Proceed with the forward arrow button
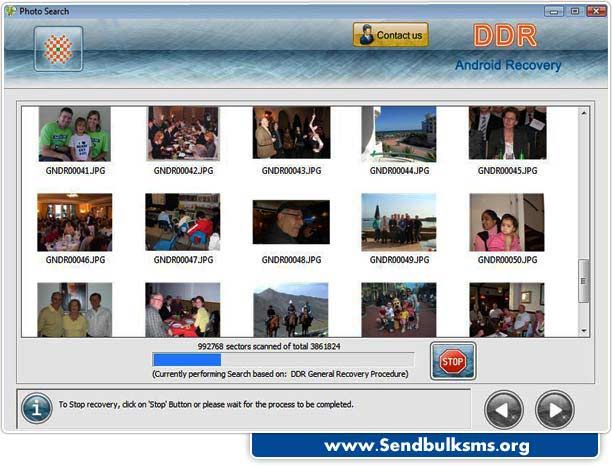Image resolution: width=612 pixels, height=466 pixels. [555, 410]
